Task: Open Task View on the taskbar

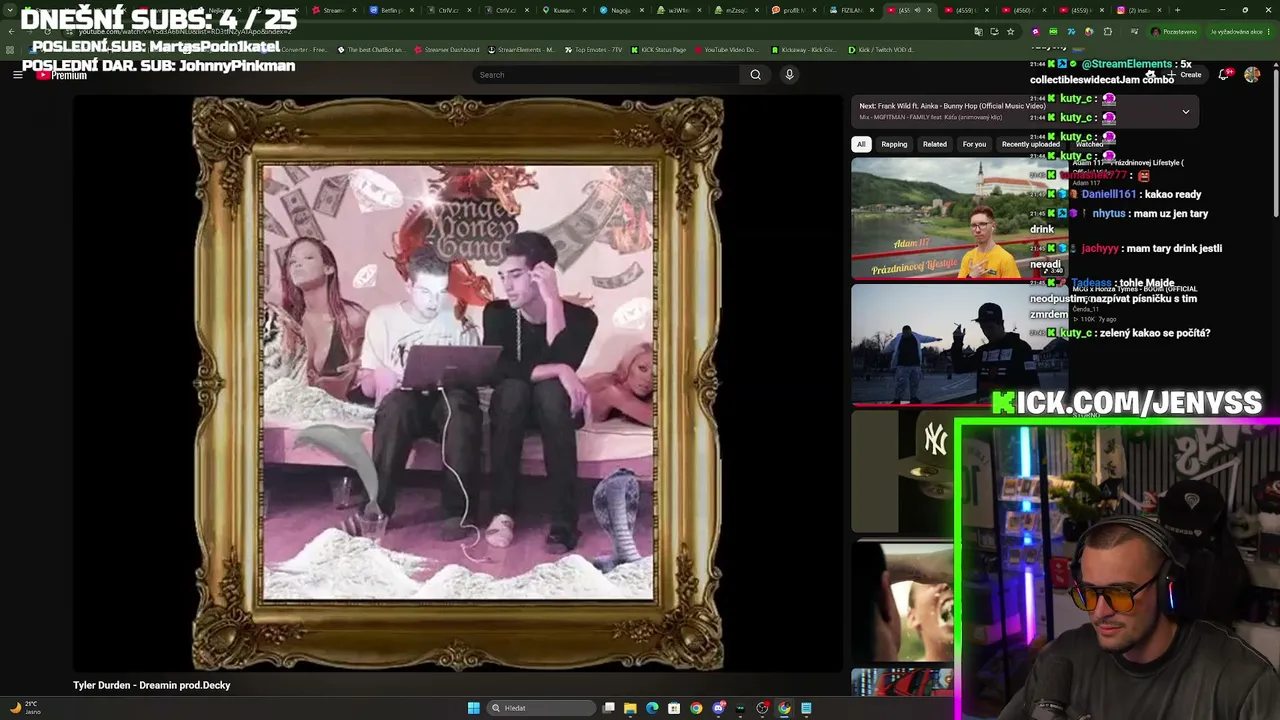Action: pyautogui.click(x=609, y=708)
